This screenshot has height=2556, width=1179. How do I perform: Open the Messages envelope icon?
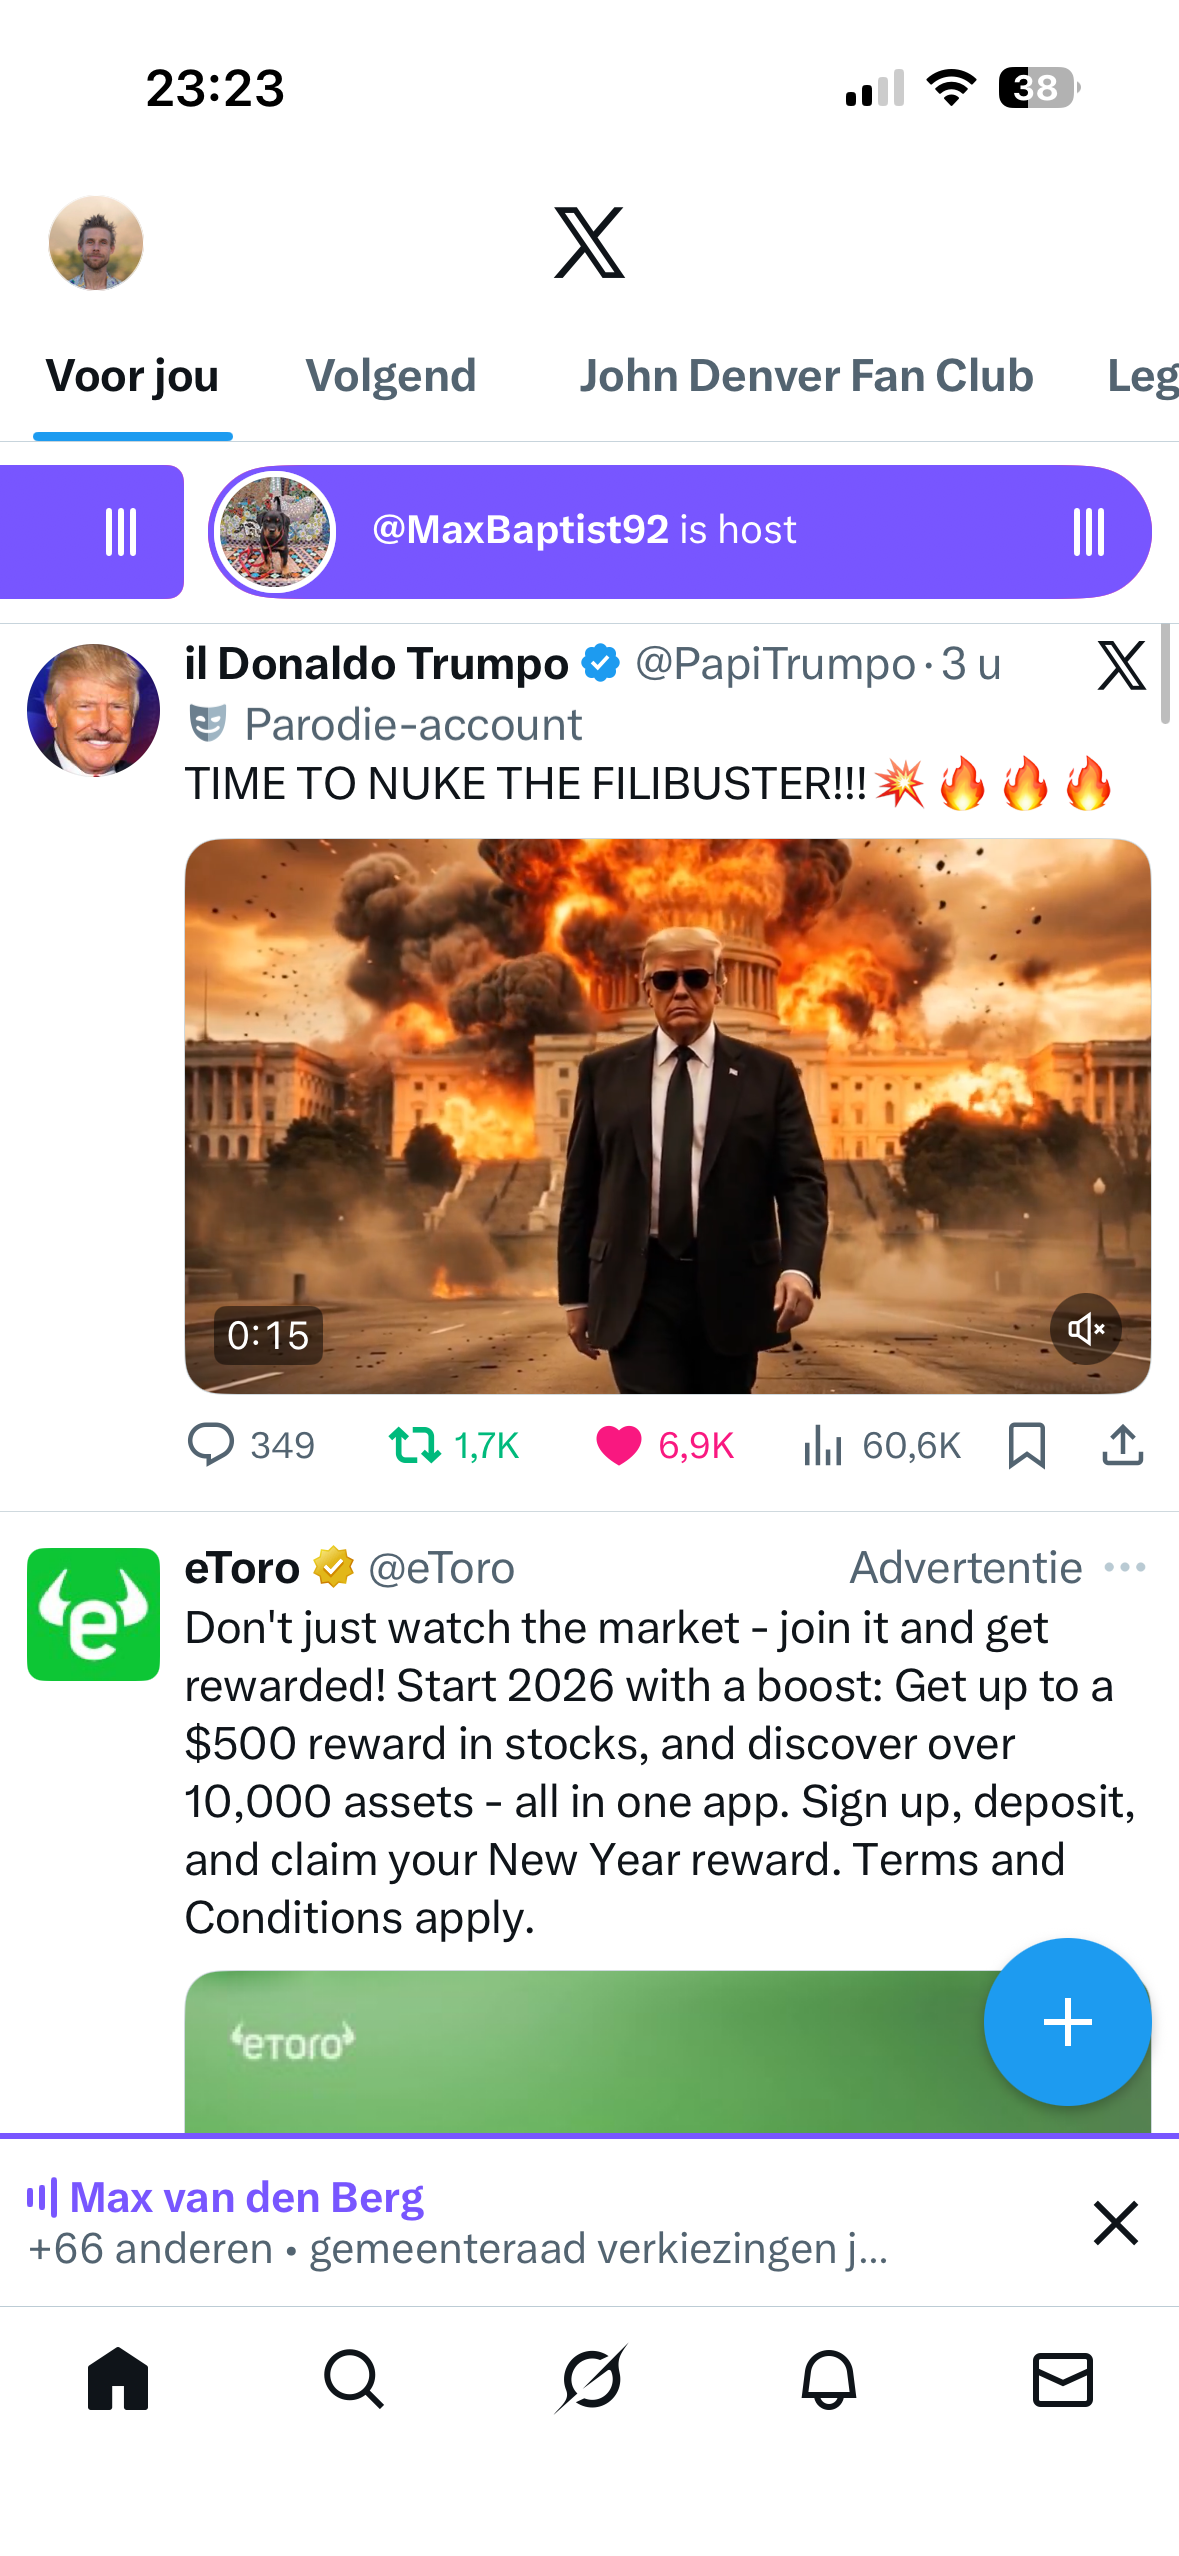coord(1062,2379)
